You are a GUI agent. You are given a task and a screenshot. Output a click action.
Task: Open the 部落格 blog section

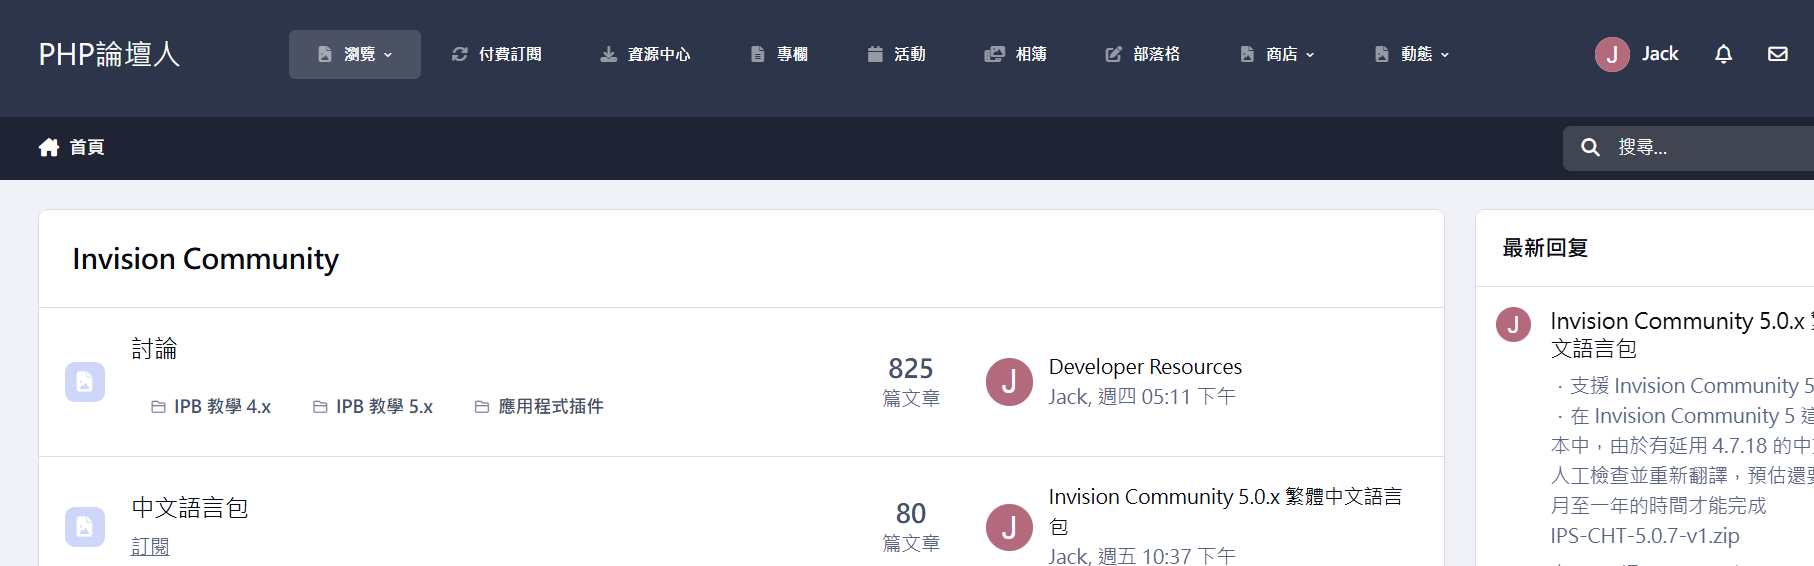[x=1143, y=54]
